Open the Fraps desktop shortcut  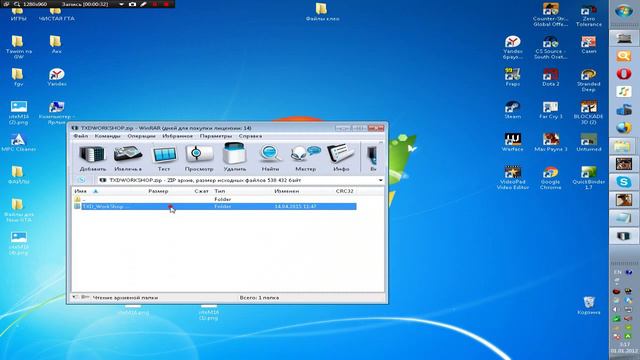(x=513, y=77)
